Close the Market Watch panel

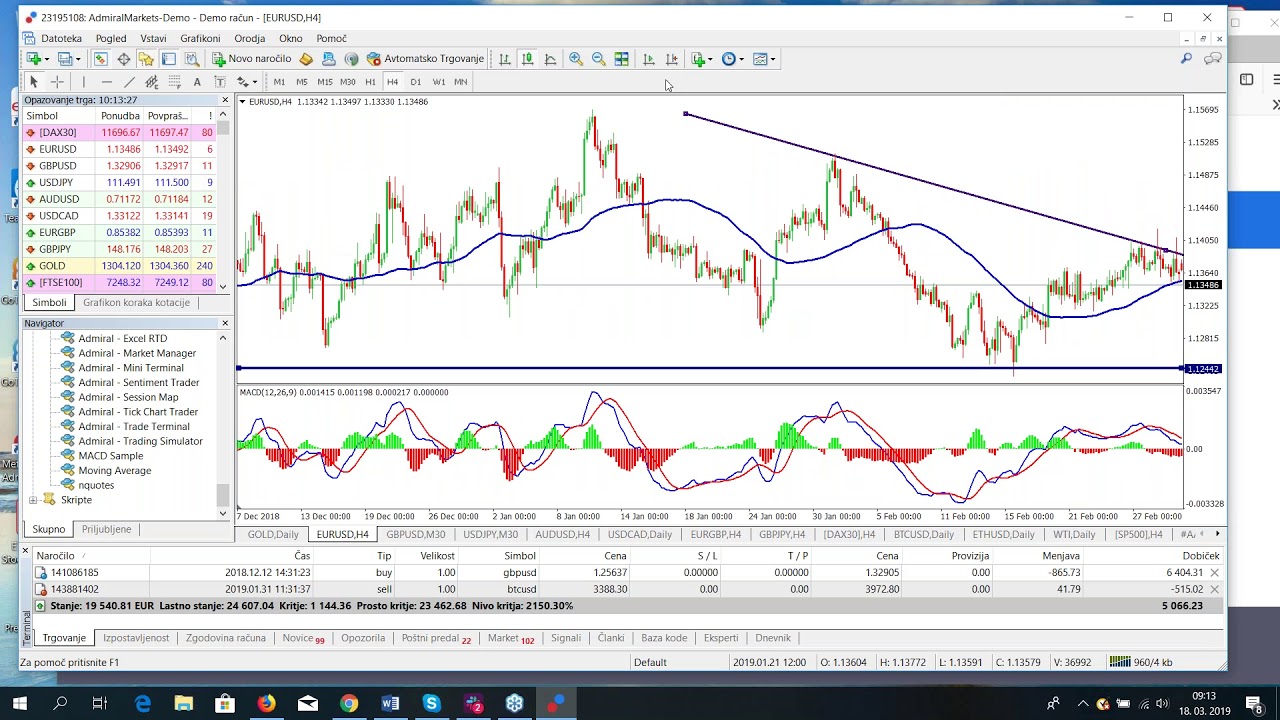(x=225, y=100)
